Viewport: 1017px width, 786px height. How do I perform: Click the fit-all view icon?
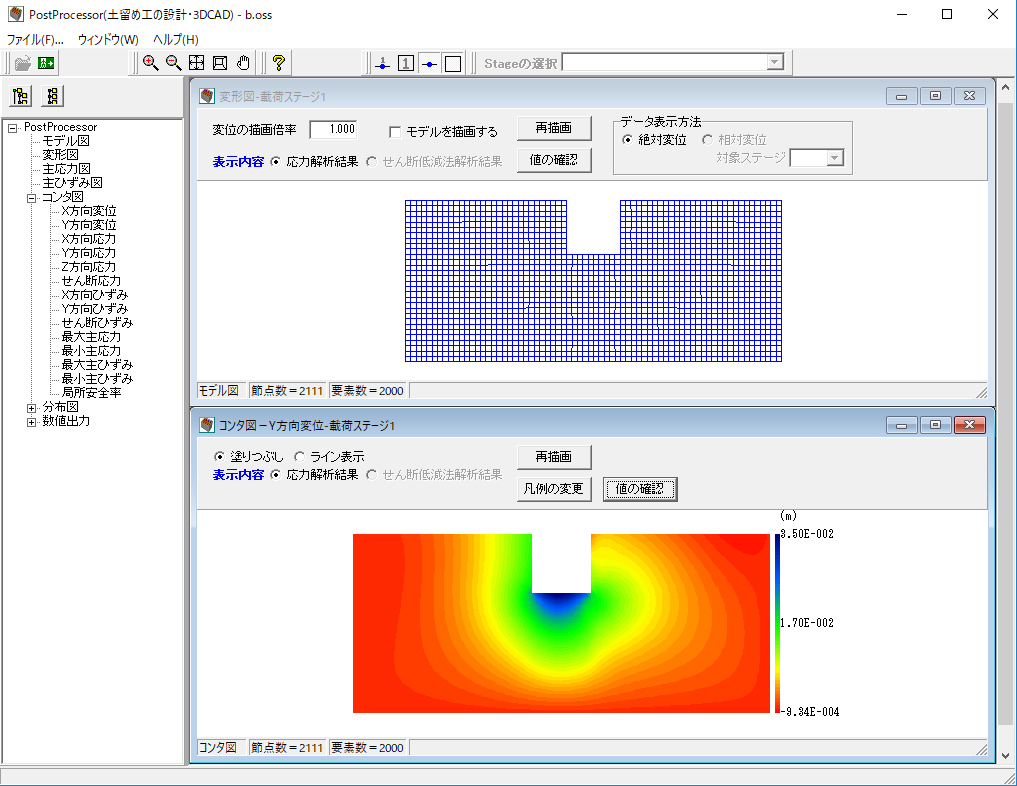coord(197,63)
